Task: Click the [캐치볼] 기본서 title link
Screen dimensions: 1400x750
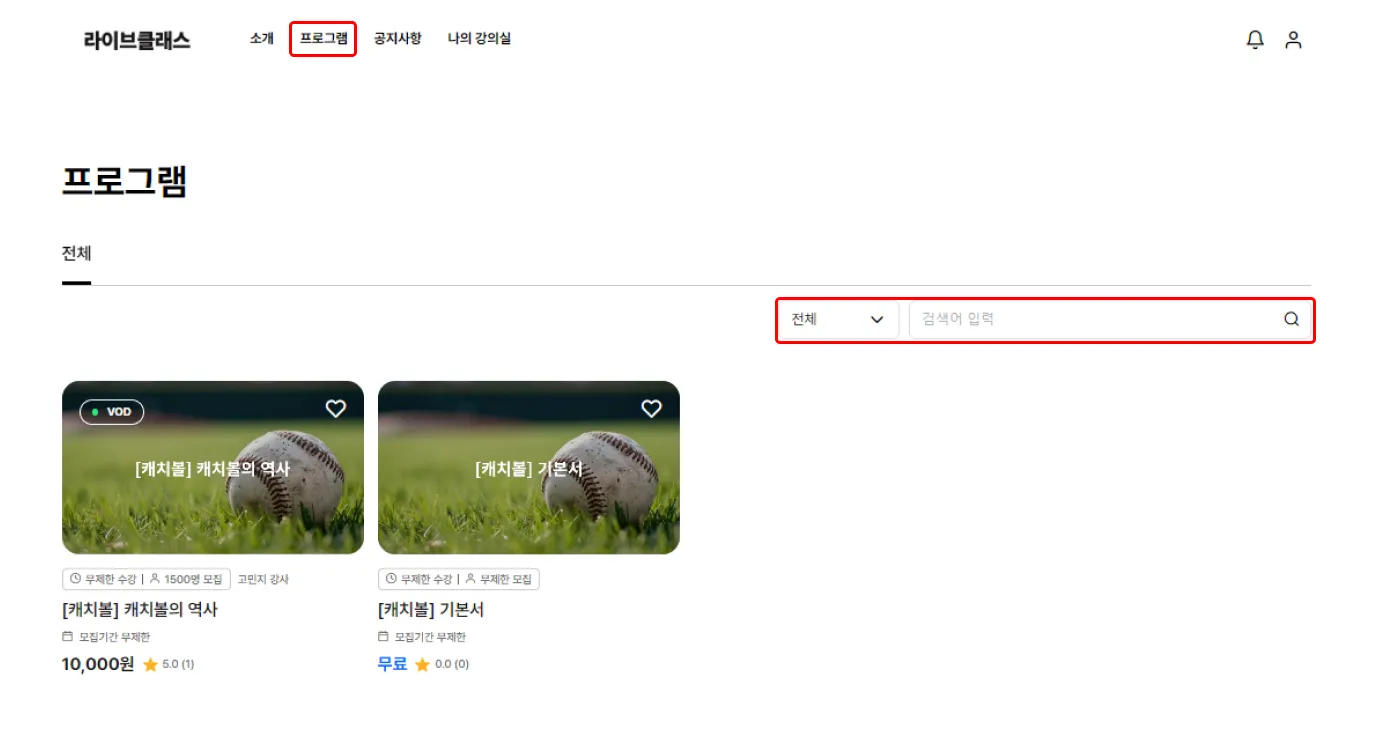Action: click(x=431, y=609)
